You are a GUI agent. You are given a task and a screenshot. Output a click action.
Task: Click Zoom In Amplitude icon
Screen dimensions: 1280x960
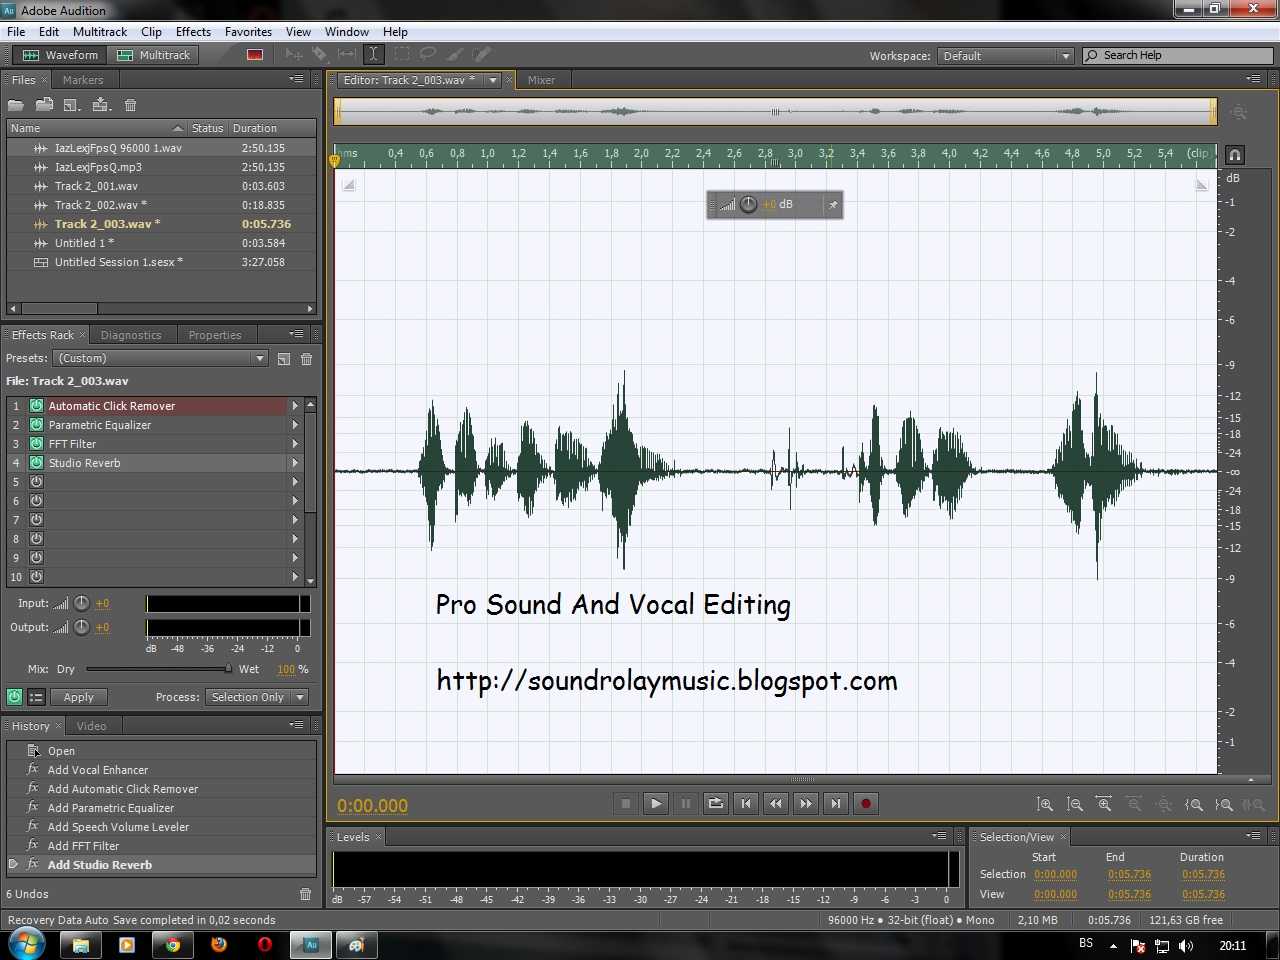click(x=1045, y=804)
